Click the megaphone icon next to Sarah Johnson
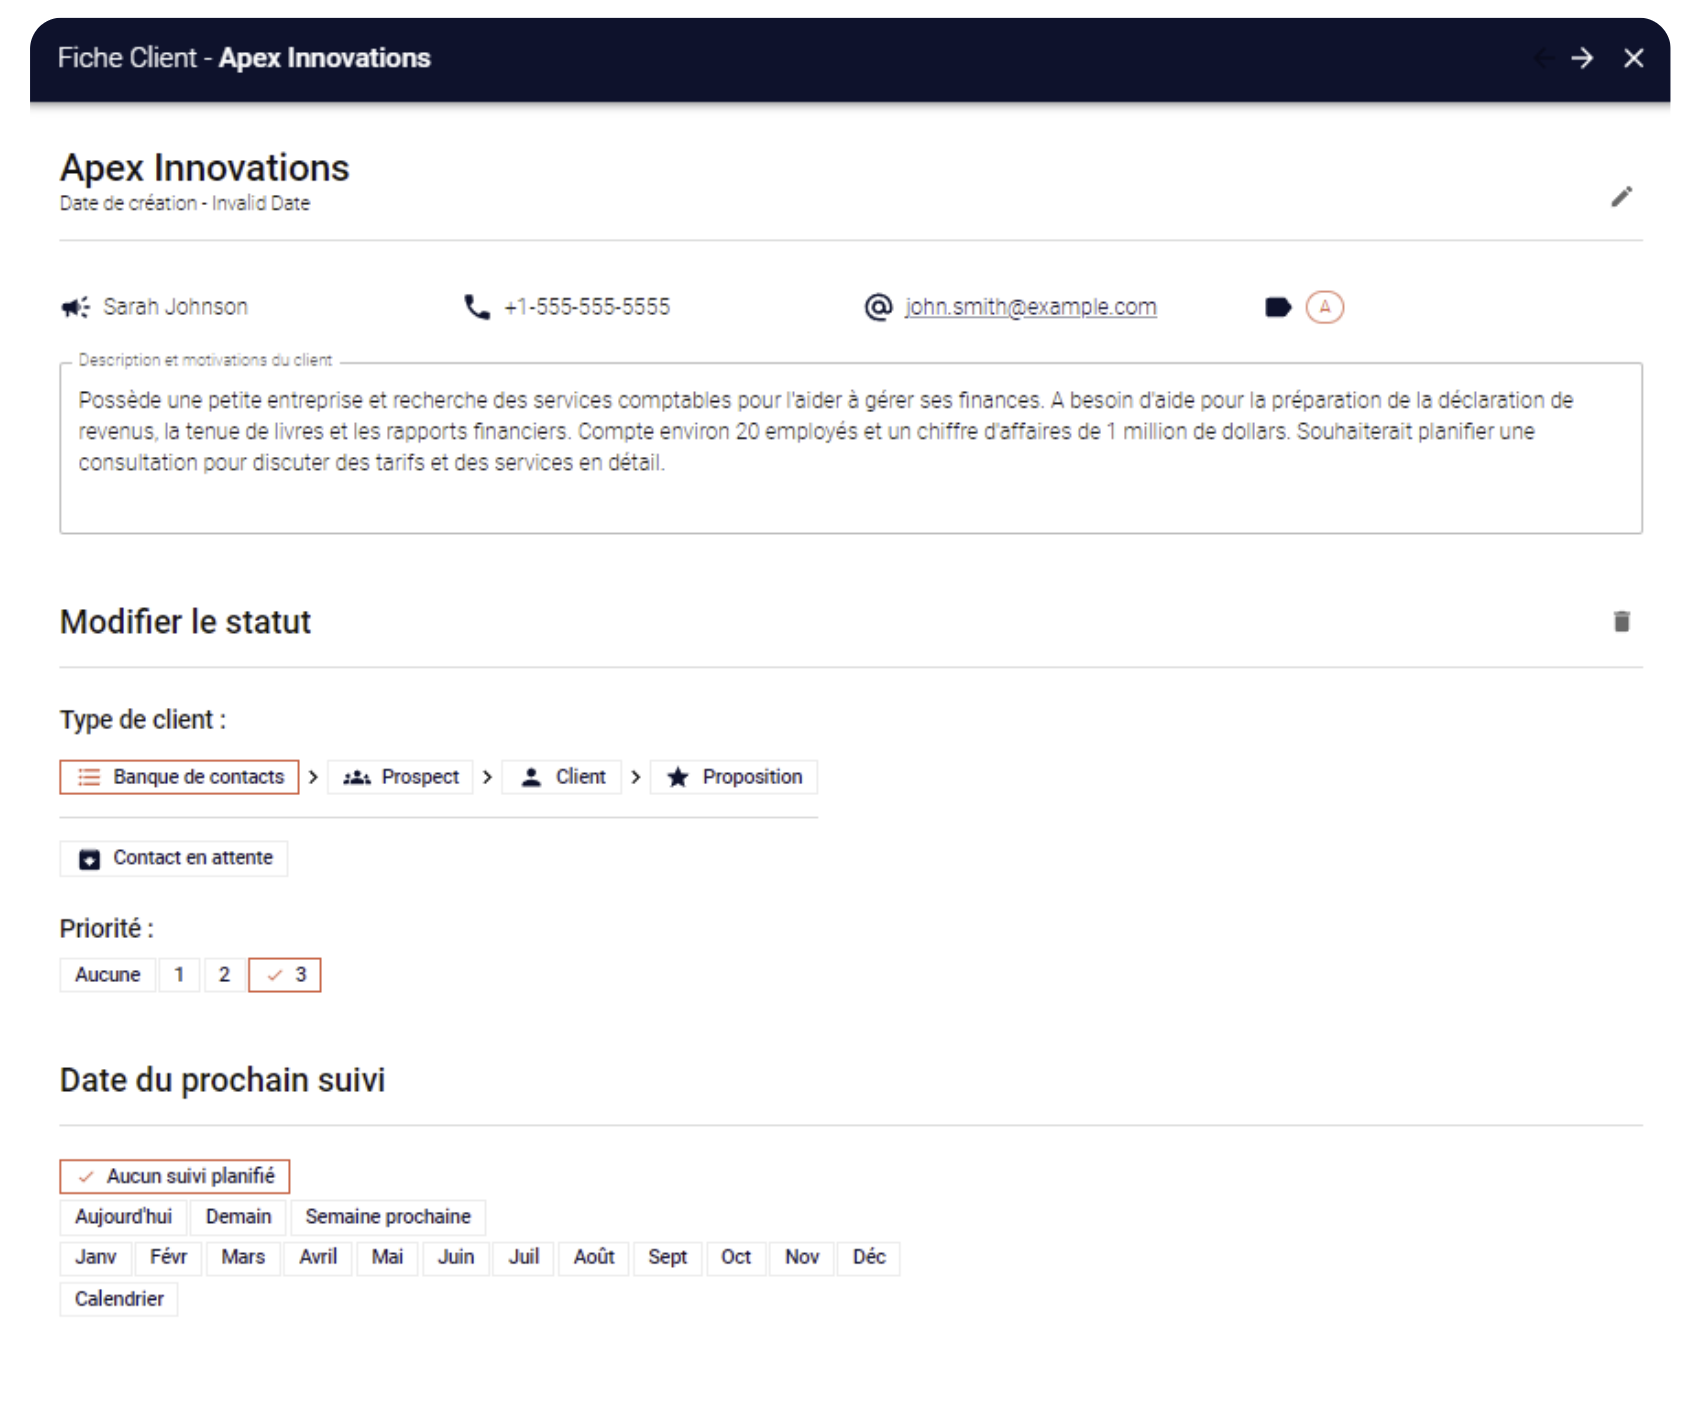Image resolution: width=1698 pixels, height=1410 pixels. [75, 307]
